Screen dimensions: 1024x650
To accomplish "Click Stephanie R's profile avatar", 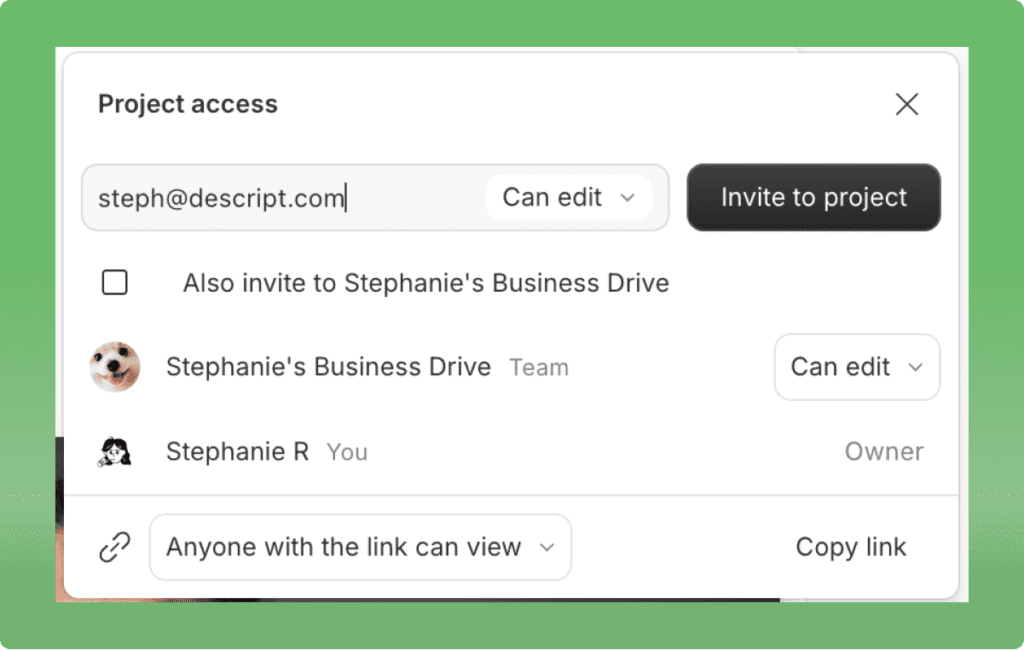I will (115, 451).
